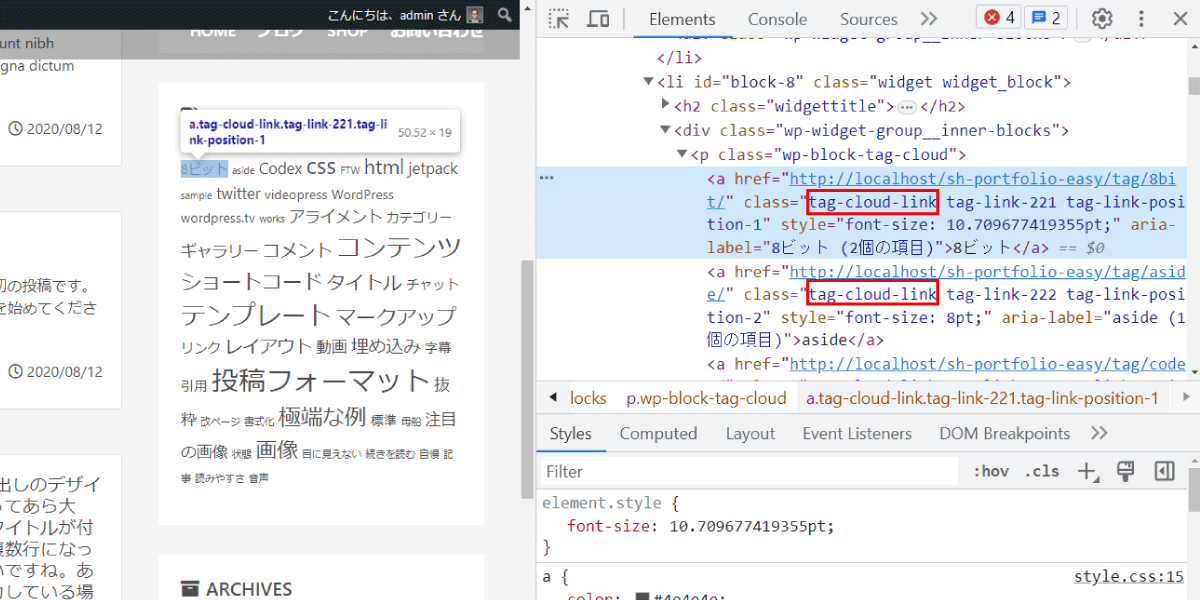
Task: Collapse the div wp-widget-group__inner-blocks node
Action: click(x=666, y=130)
